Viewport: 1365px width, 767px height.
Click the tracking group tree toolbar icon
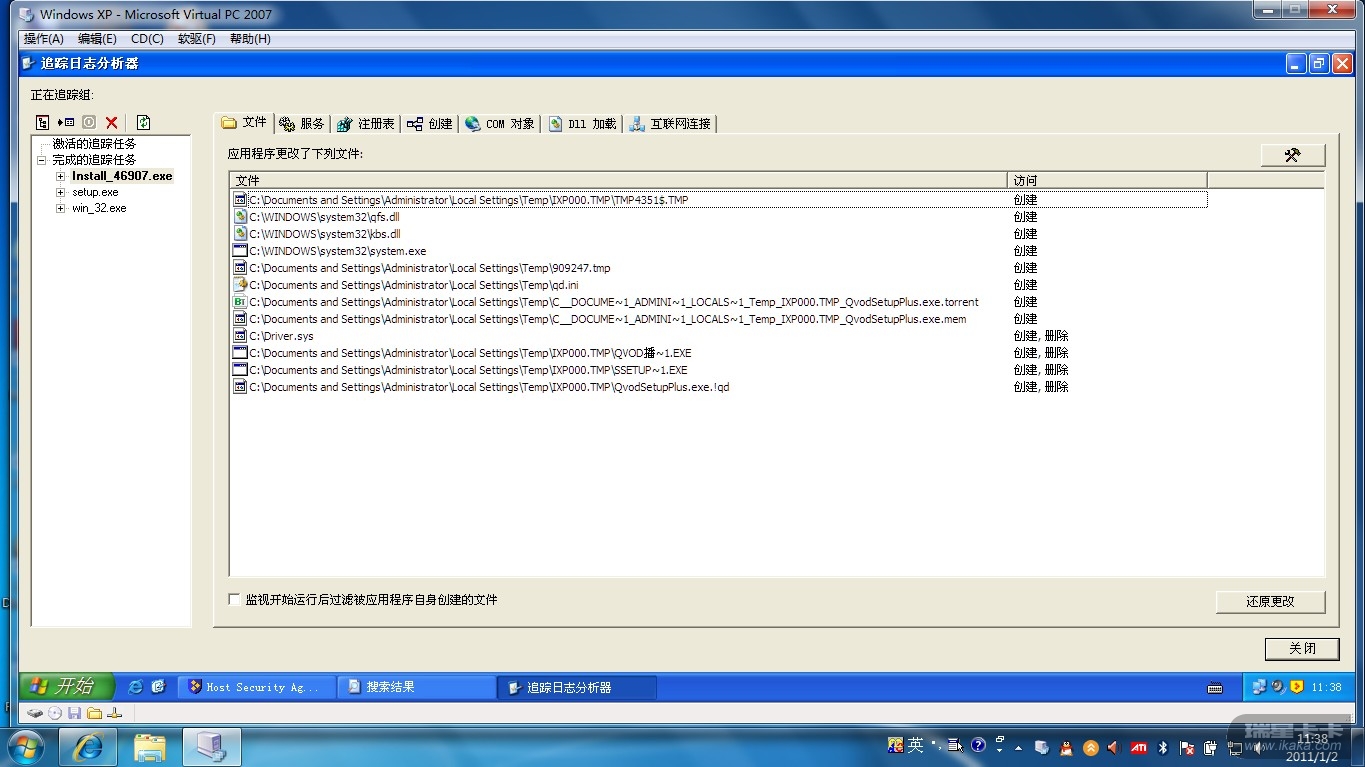coord(42,122)
